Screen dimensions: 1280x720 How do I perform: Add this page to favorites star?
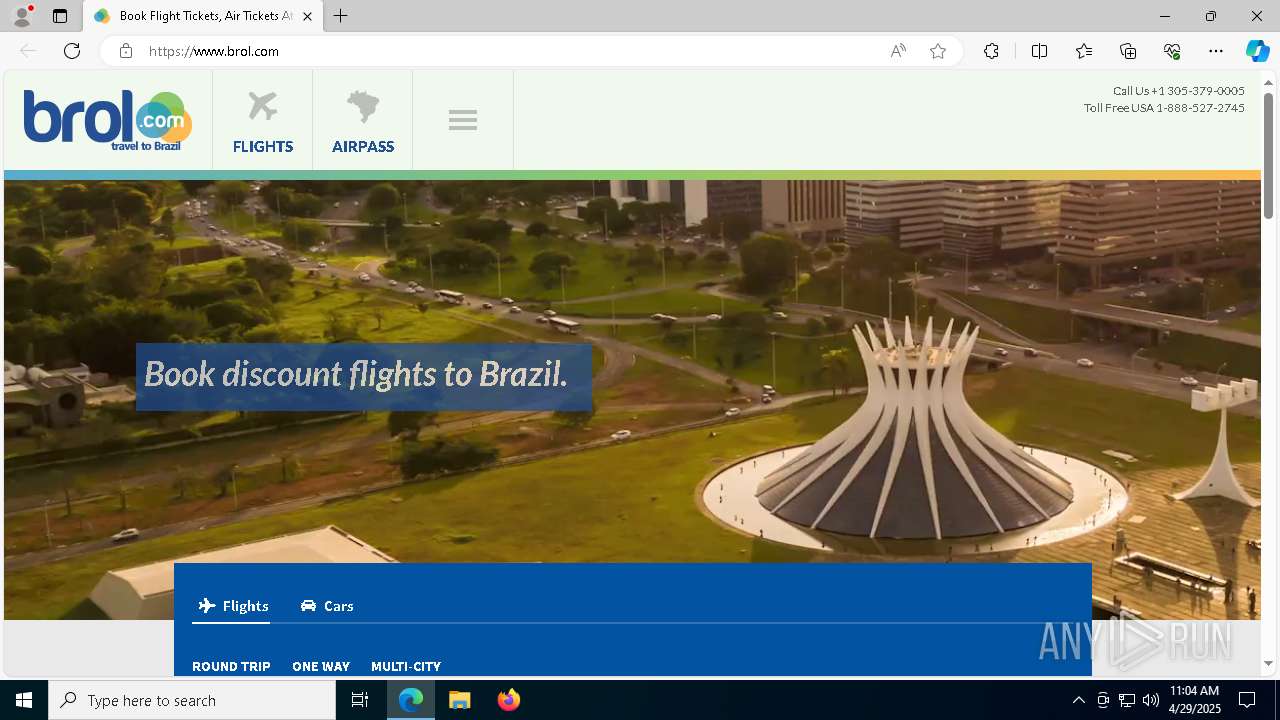coord(938,51)
